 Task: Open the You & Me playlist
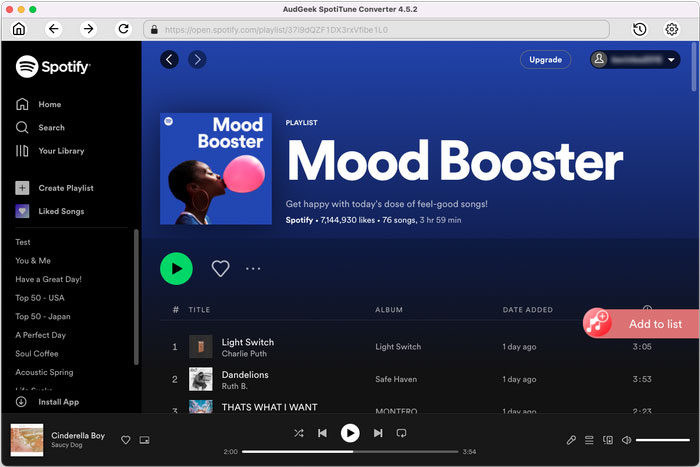(33, 261)
